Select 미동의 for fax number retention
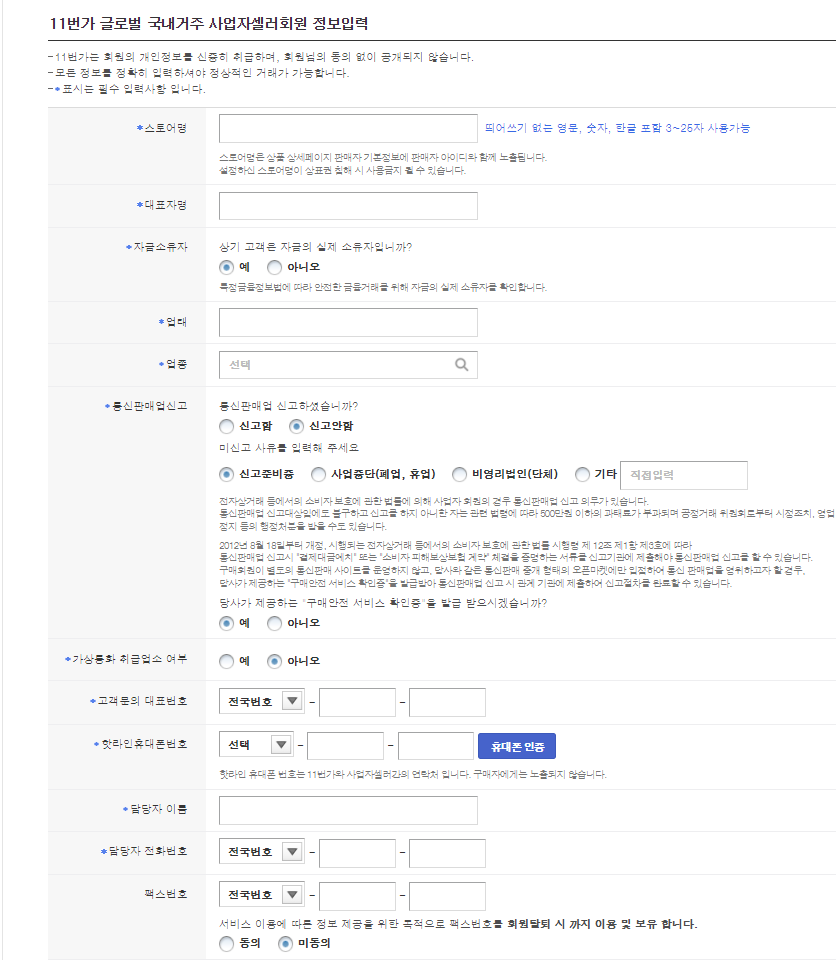The width and height of the screenshot is (836, 960). [285, 943]
